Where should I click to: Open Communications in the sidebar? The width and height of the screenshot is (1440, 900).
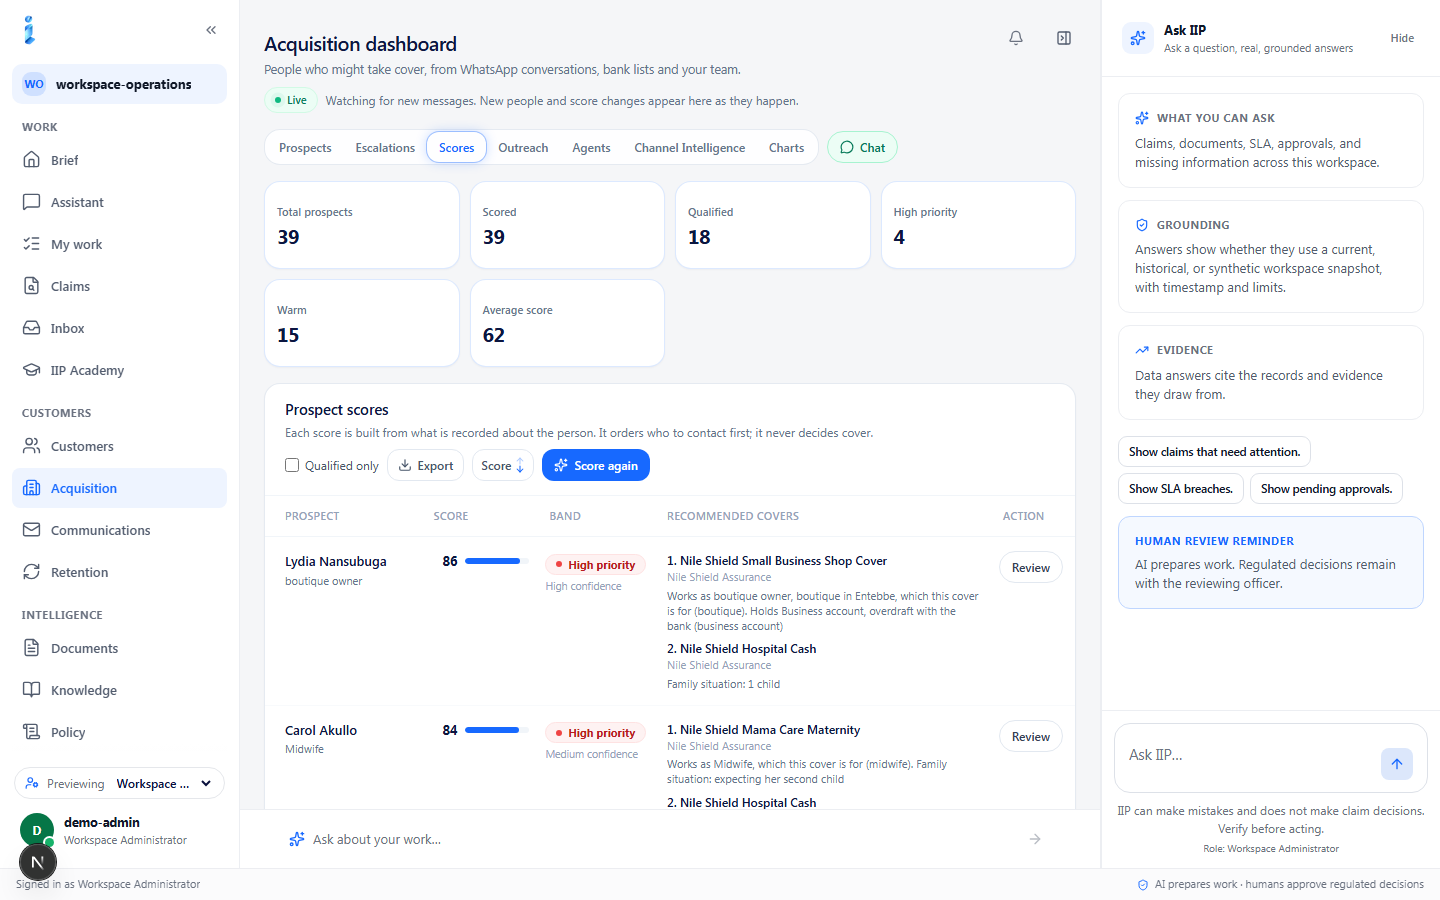pyautogui.click(x=119, y=530)
